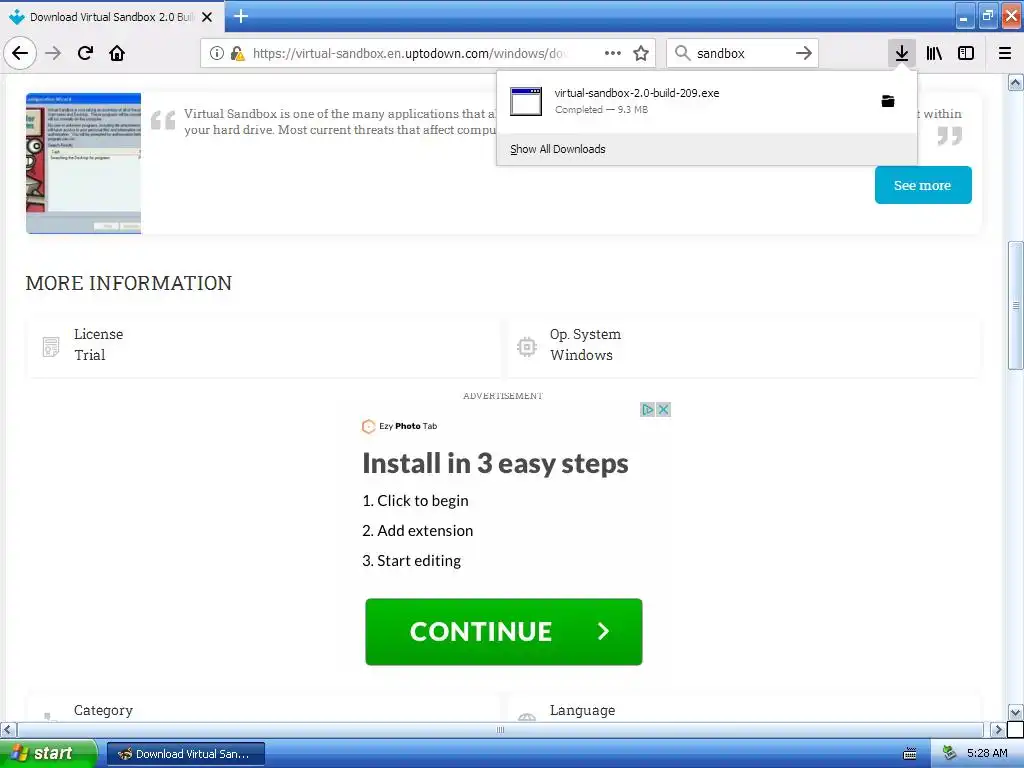This screenshot has width=1024, height=768.
Task: Show site information icon in address bar
Action: click(216, 53)
